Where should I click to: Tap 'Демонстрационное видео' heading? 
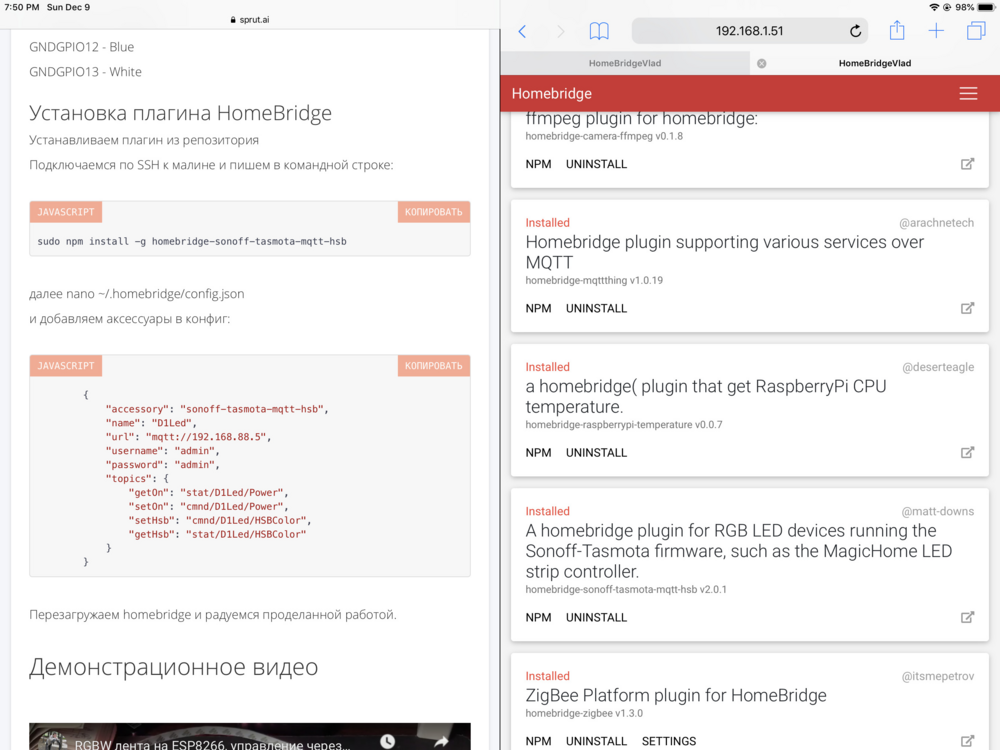click(173, 667)
